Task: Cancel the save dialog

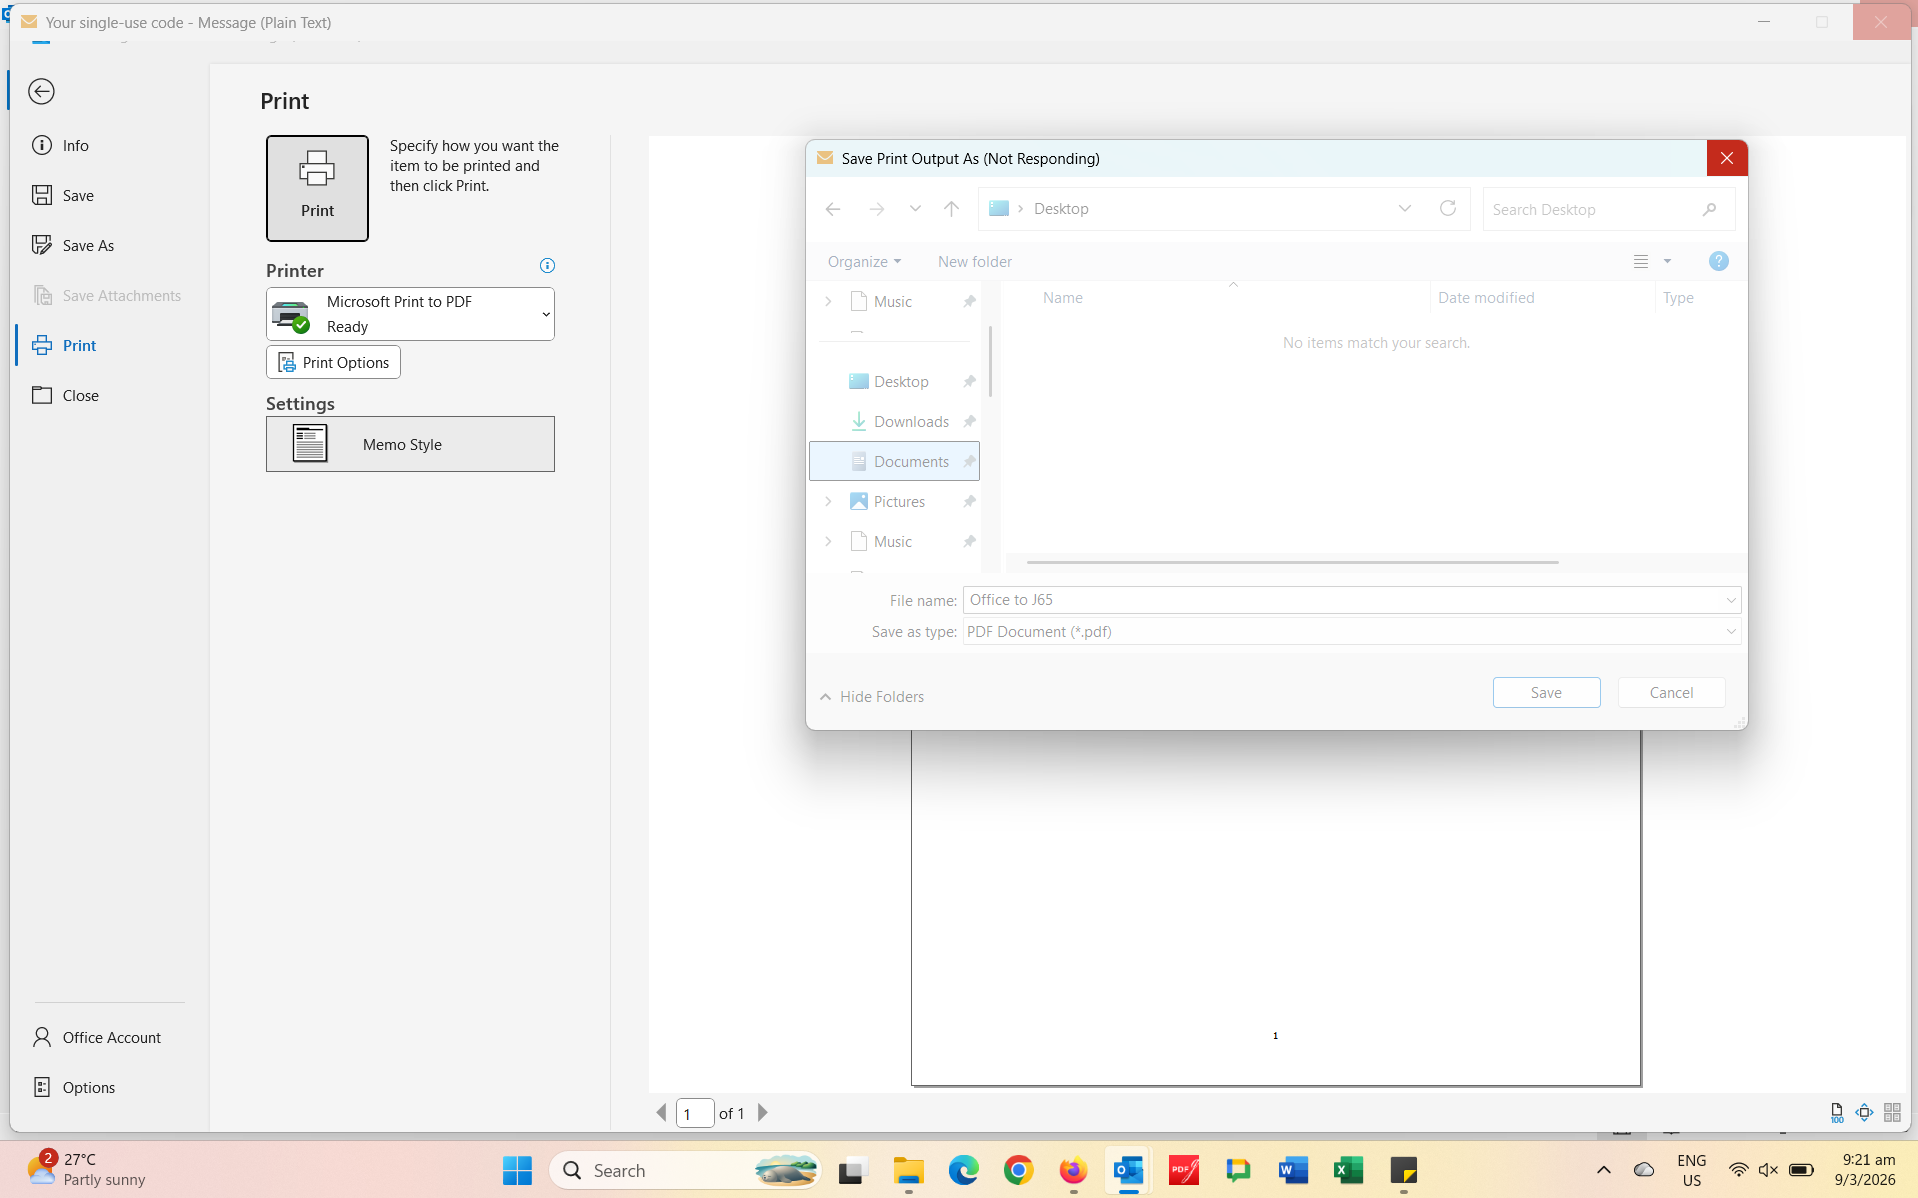Action: click(x=1671, y=693)
